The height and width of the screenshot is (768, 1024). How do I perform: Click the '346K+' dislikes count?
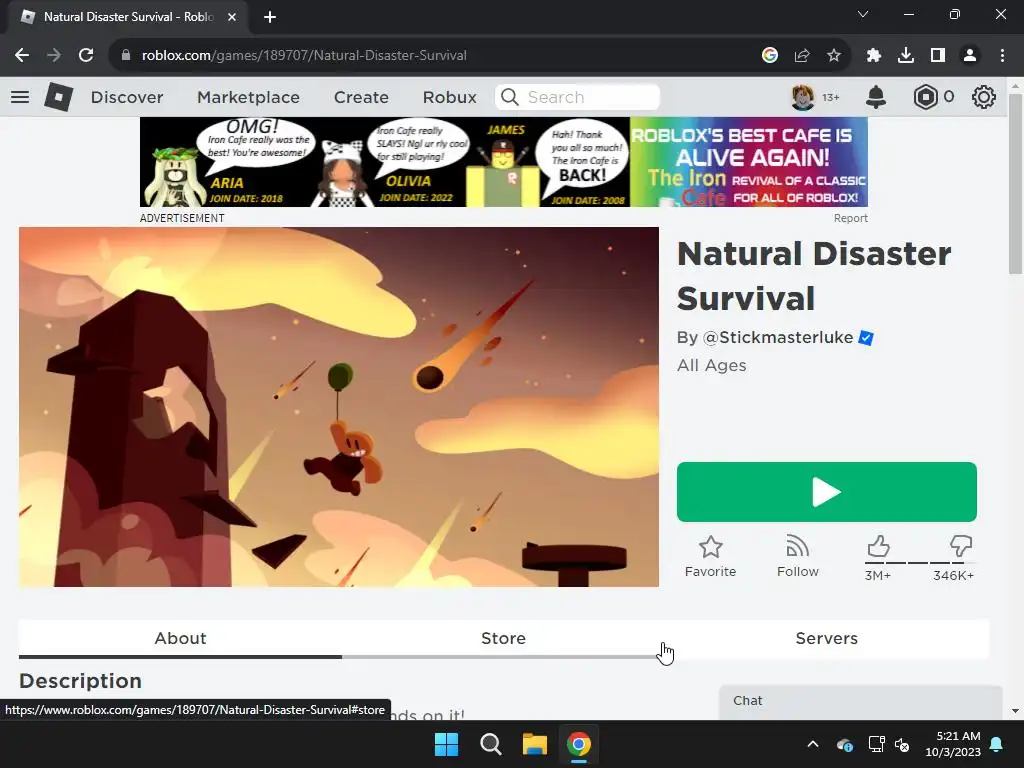[953, 575]
